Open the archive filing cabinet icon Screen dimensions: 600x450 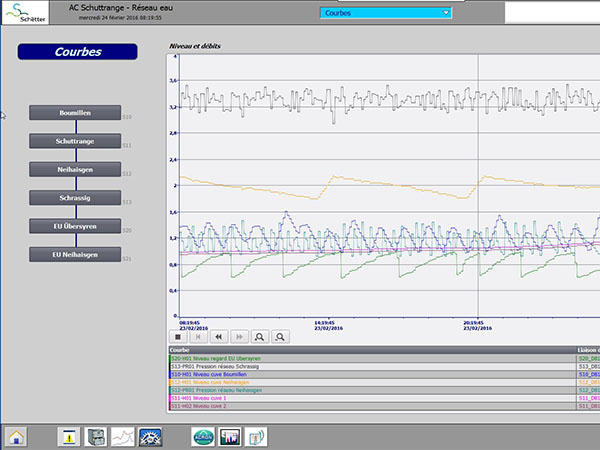click(x=95, y=437)
